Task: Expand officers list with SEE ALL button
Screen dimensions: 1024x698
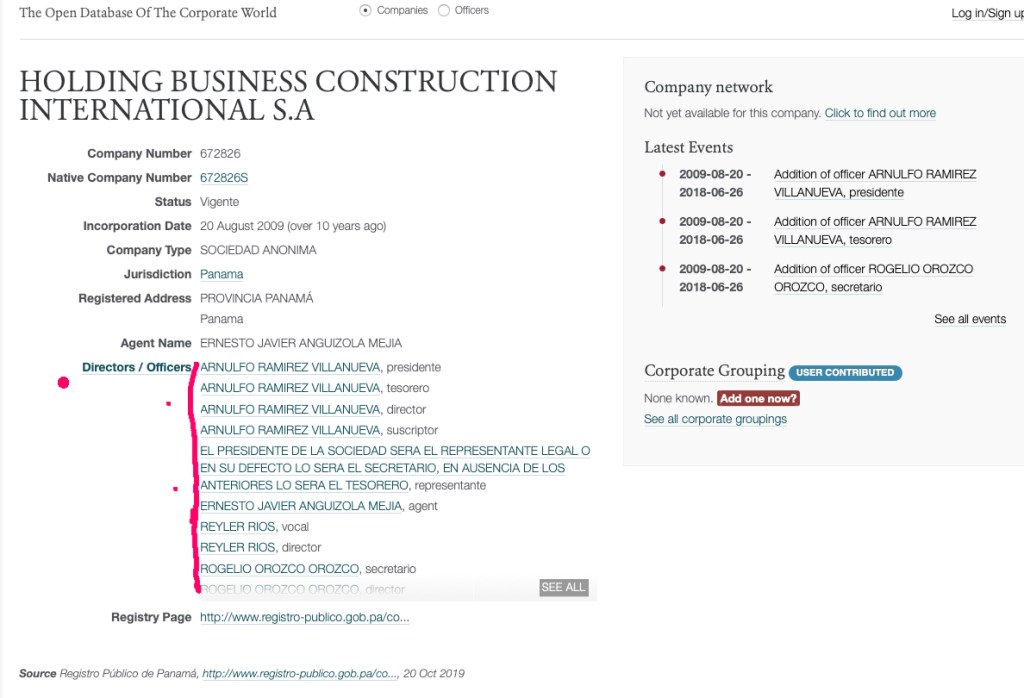Action: coord(563,587)
